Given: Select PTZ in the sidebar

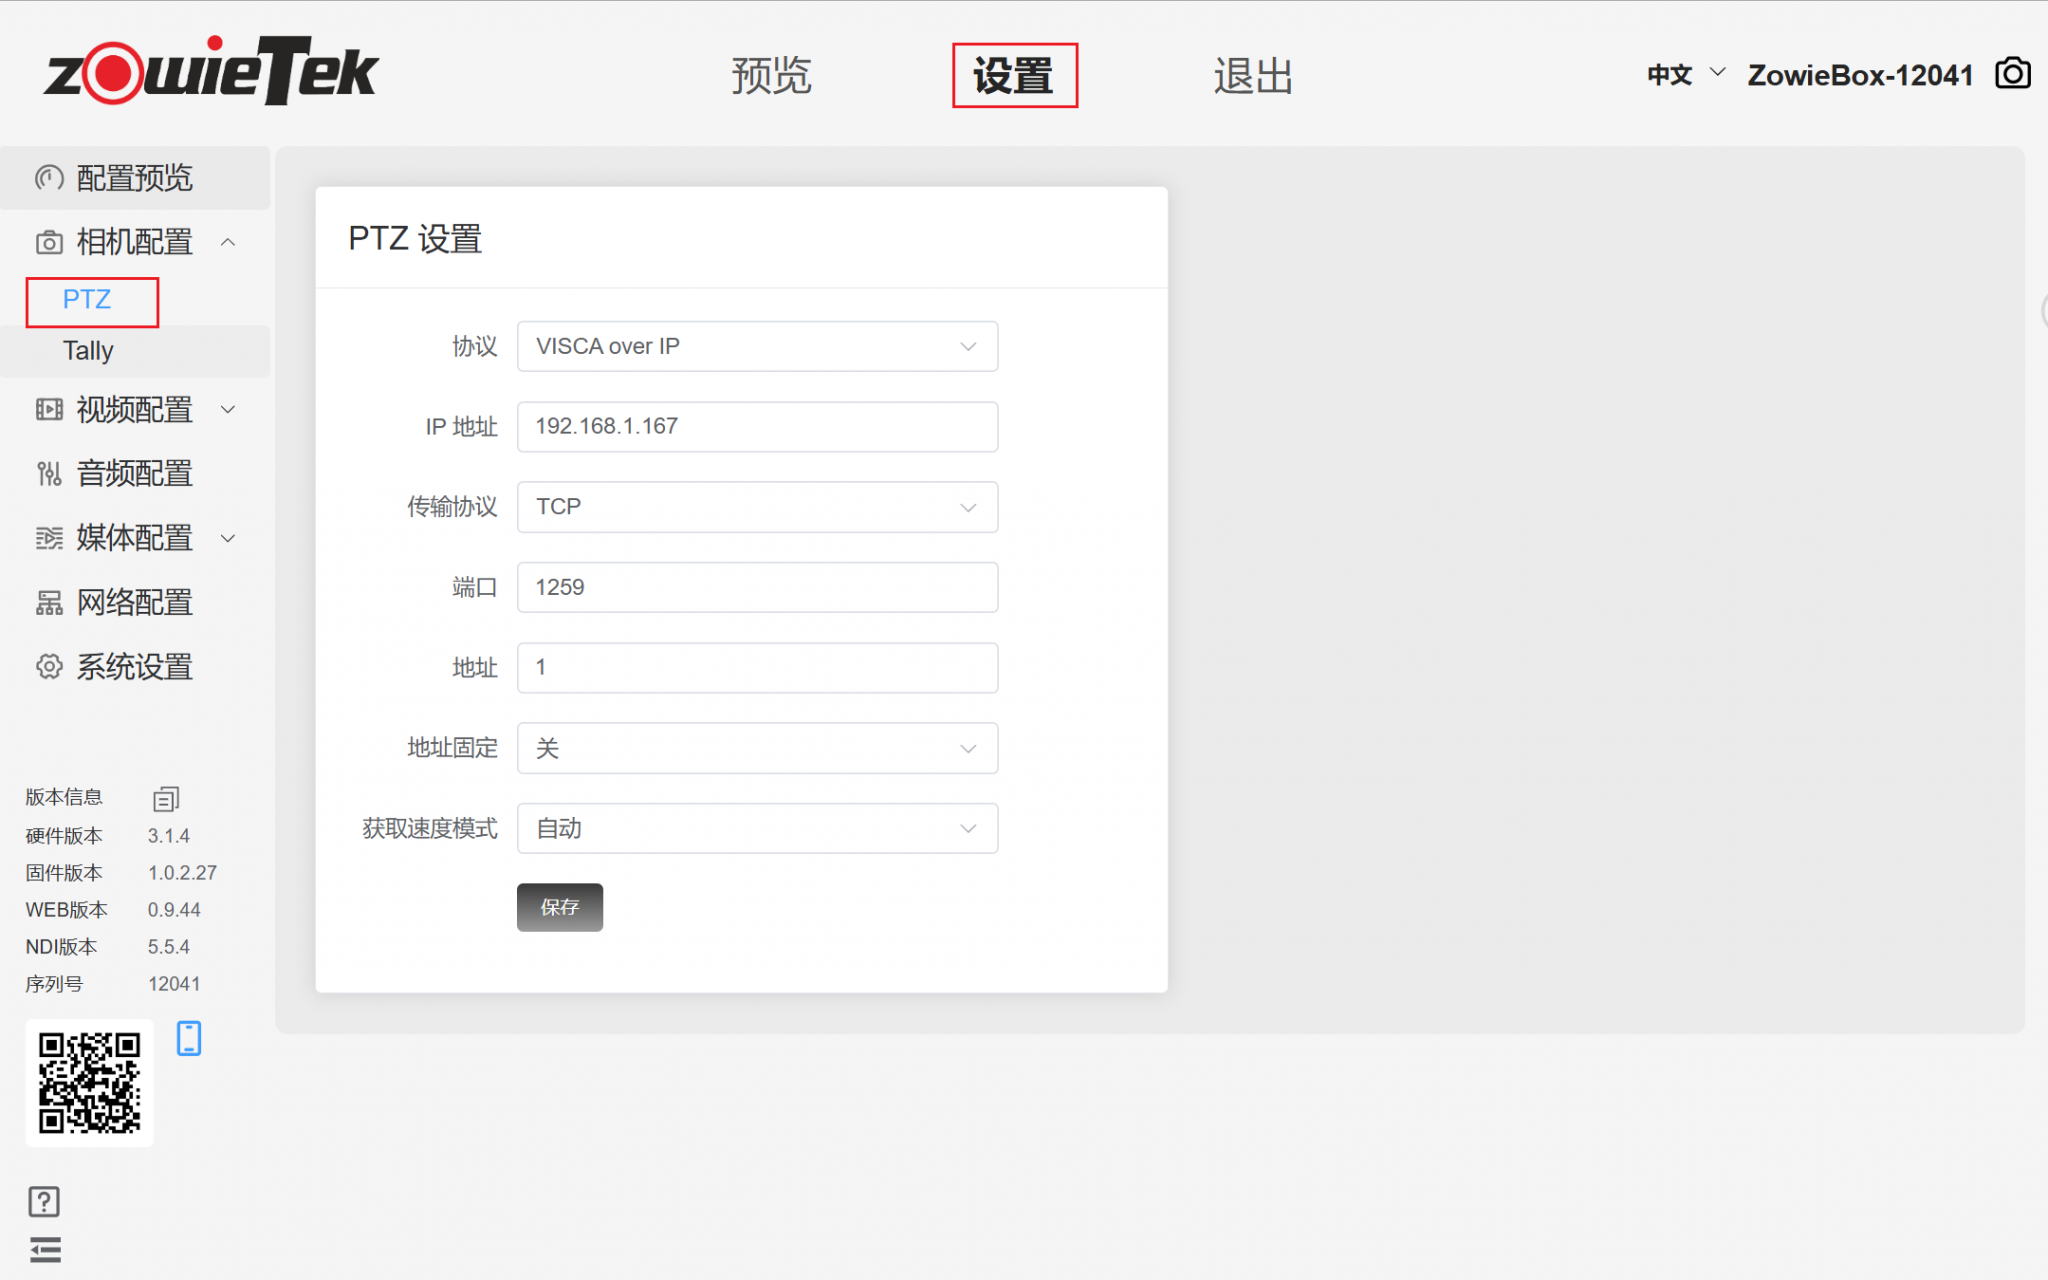Looking at the screenshot, I should [x=87, y=299].
